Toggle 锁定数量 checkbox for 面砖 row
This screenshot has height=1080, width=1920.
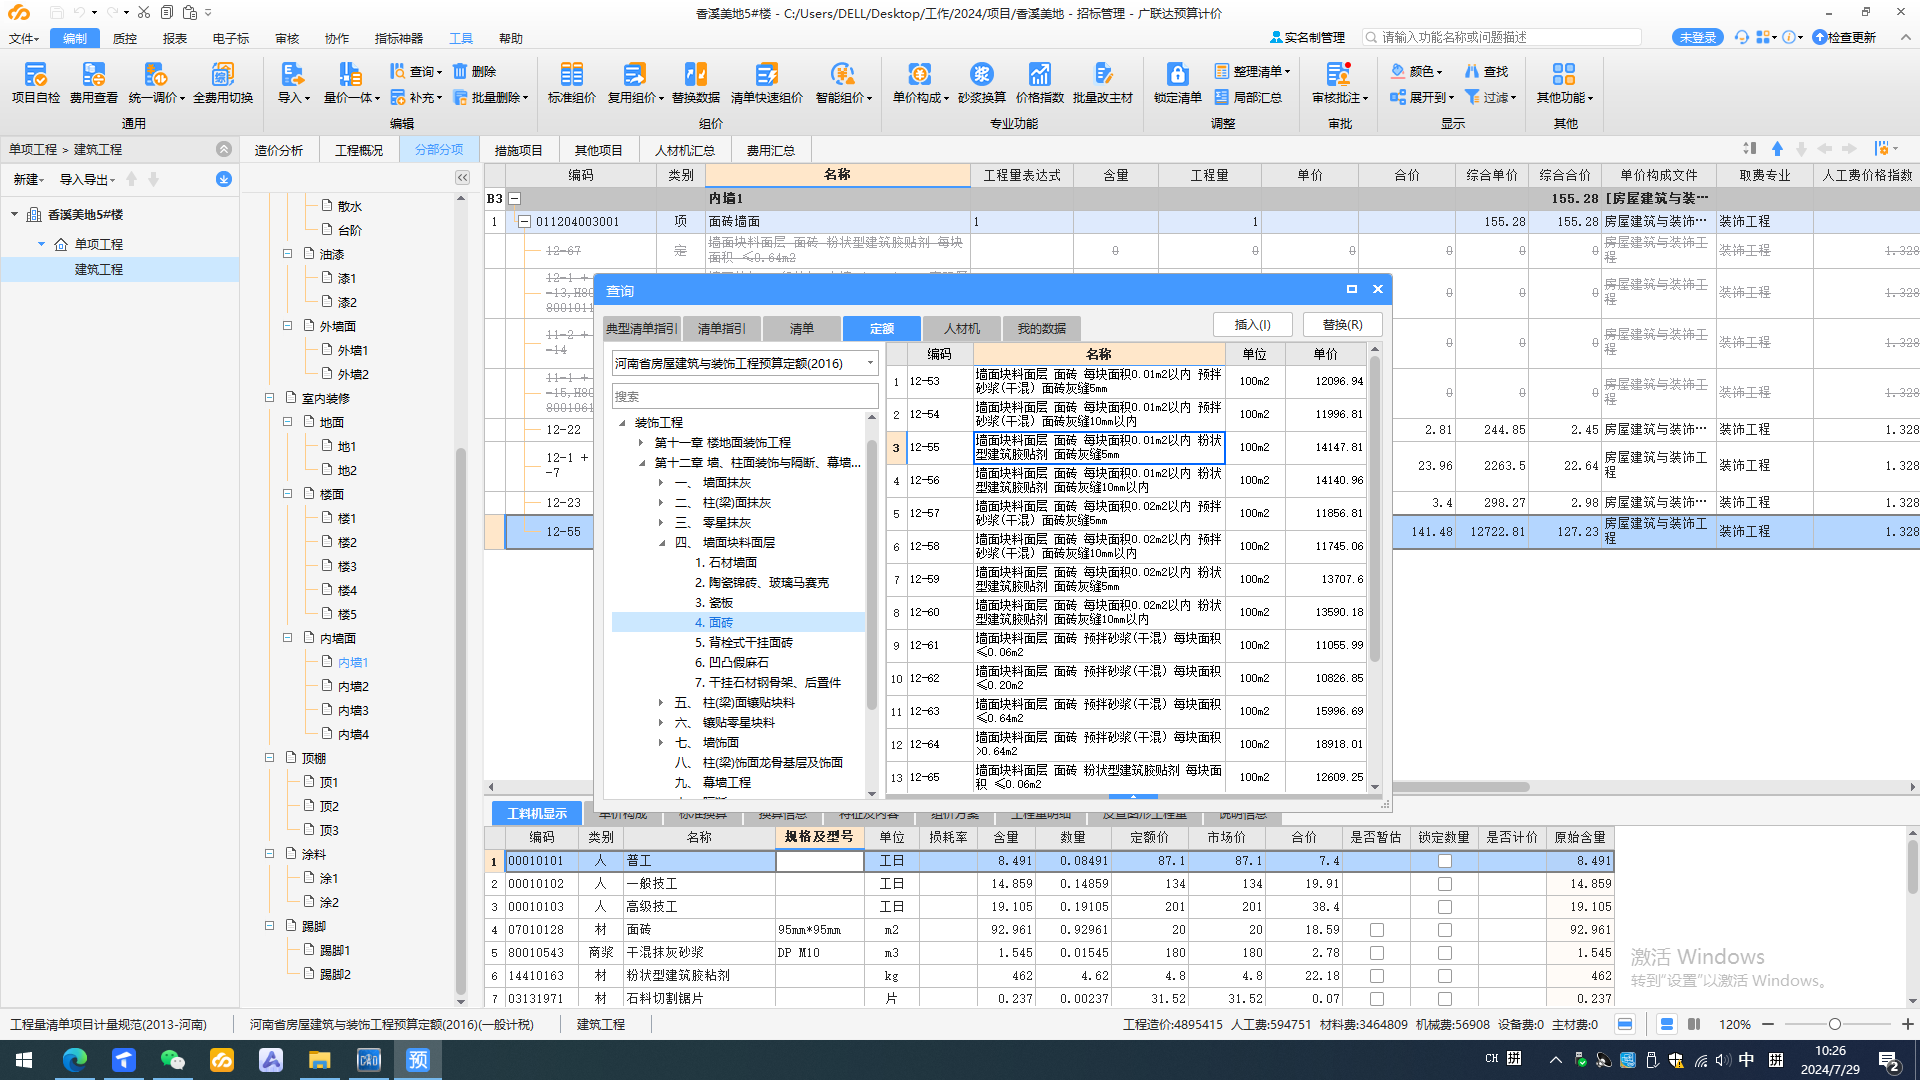click(x=1444, y=930)
